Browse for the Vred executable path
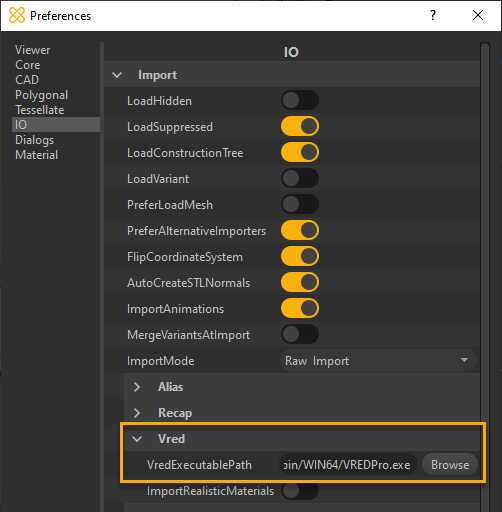This screenshot has height=512, width=502. point(450,465)
